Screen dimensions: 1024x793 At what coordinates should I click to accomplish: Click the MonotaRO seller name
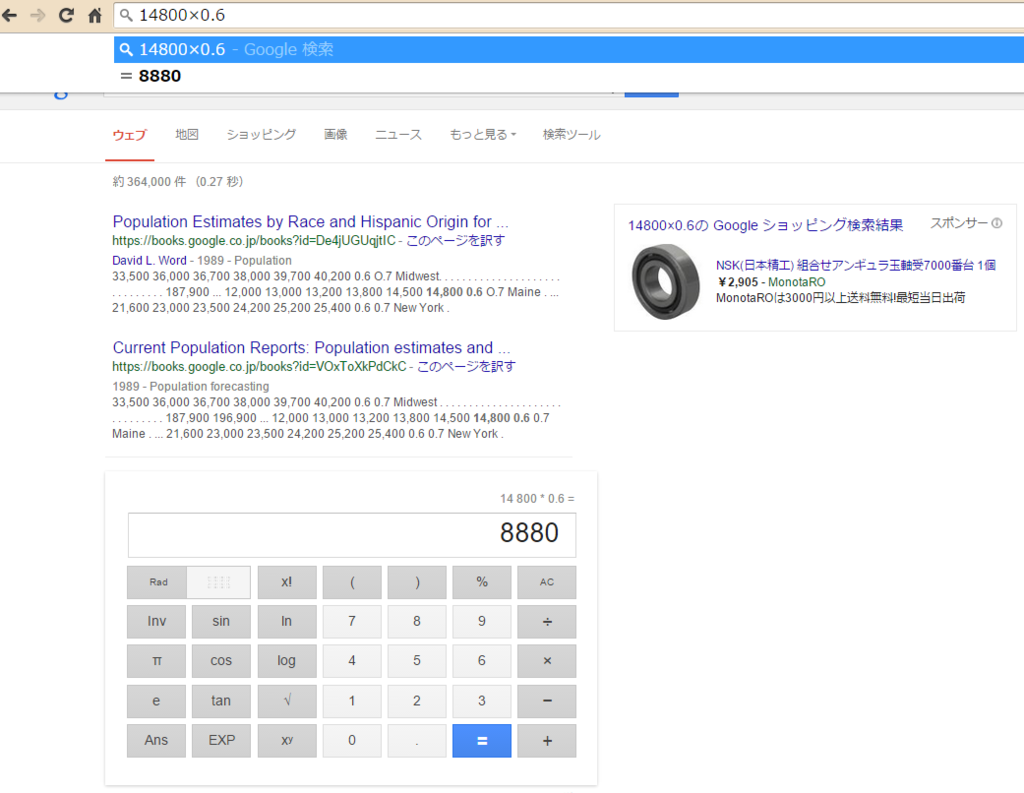(x=797, y=282)
